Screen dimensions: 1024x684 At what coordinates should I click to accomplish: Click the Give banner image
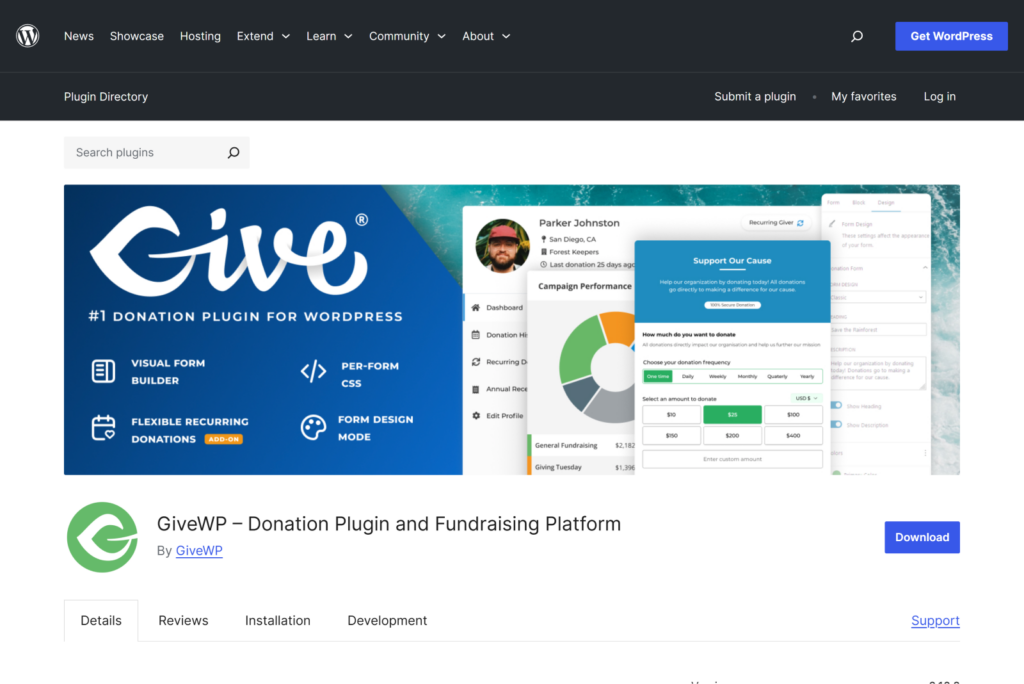coord(511,329)
